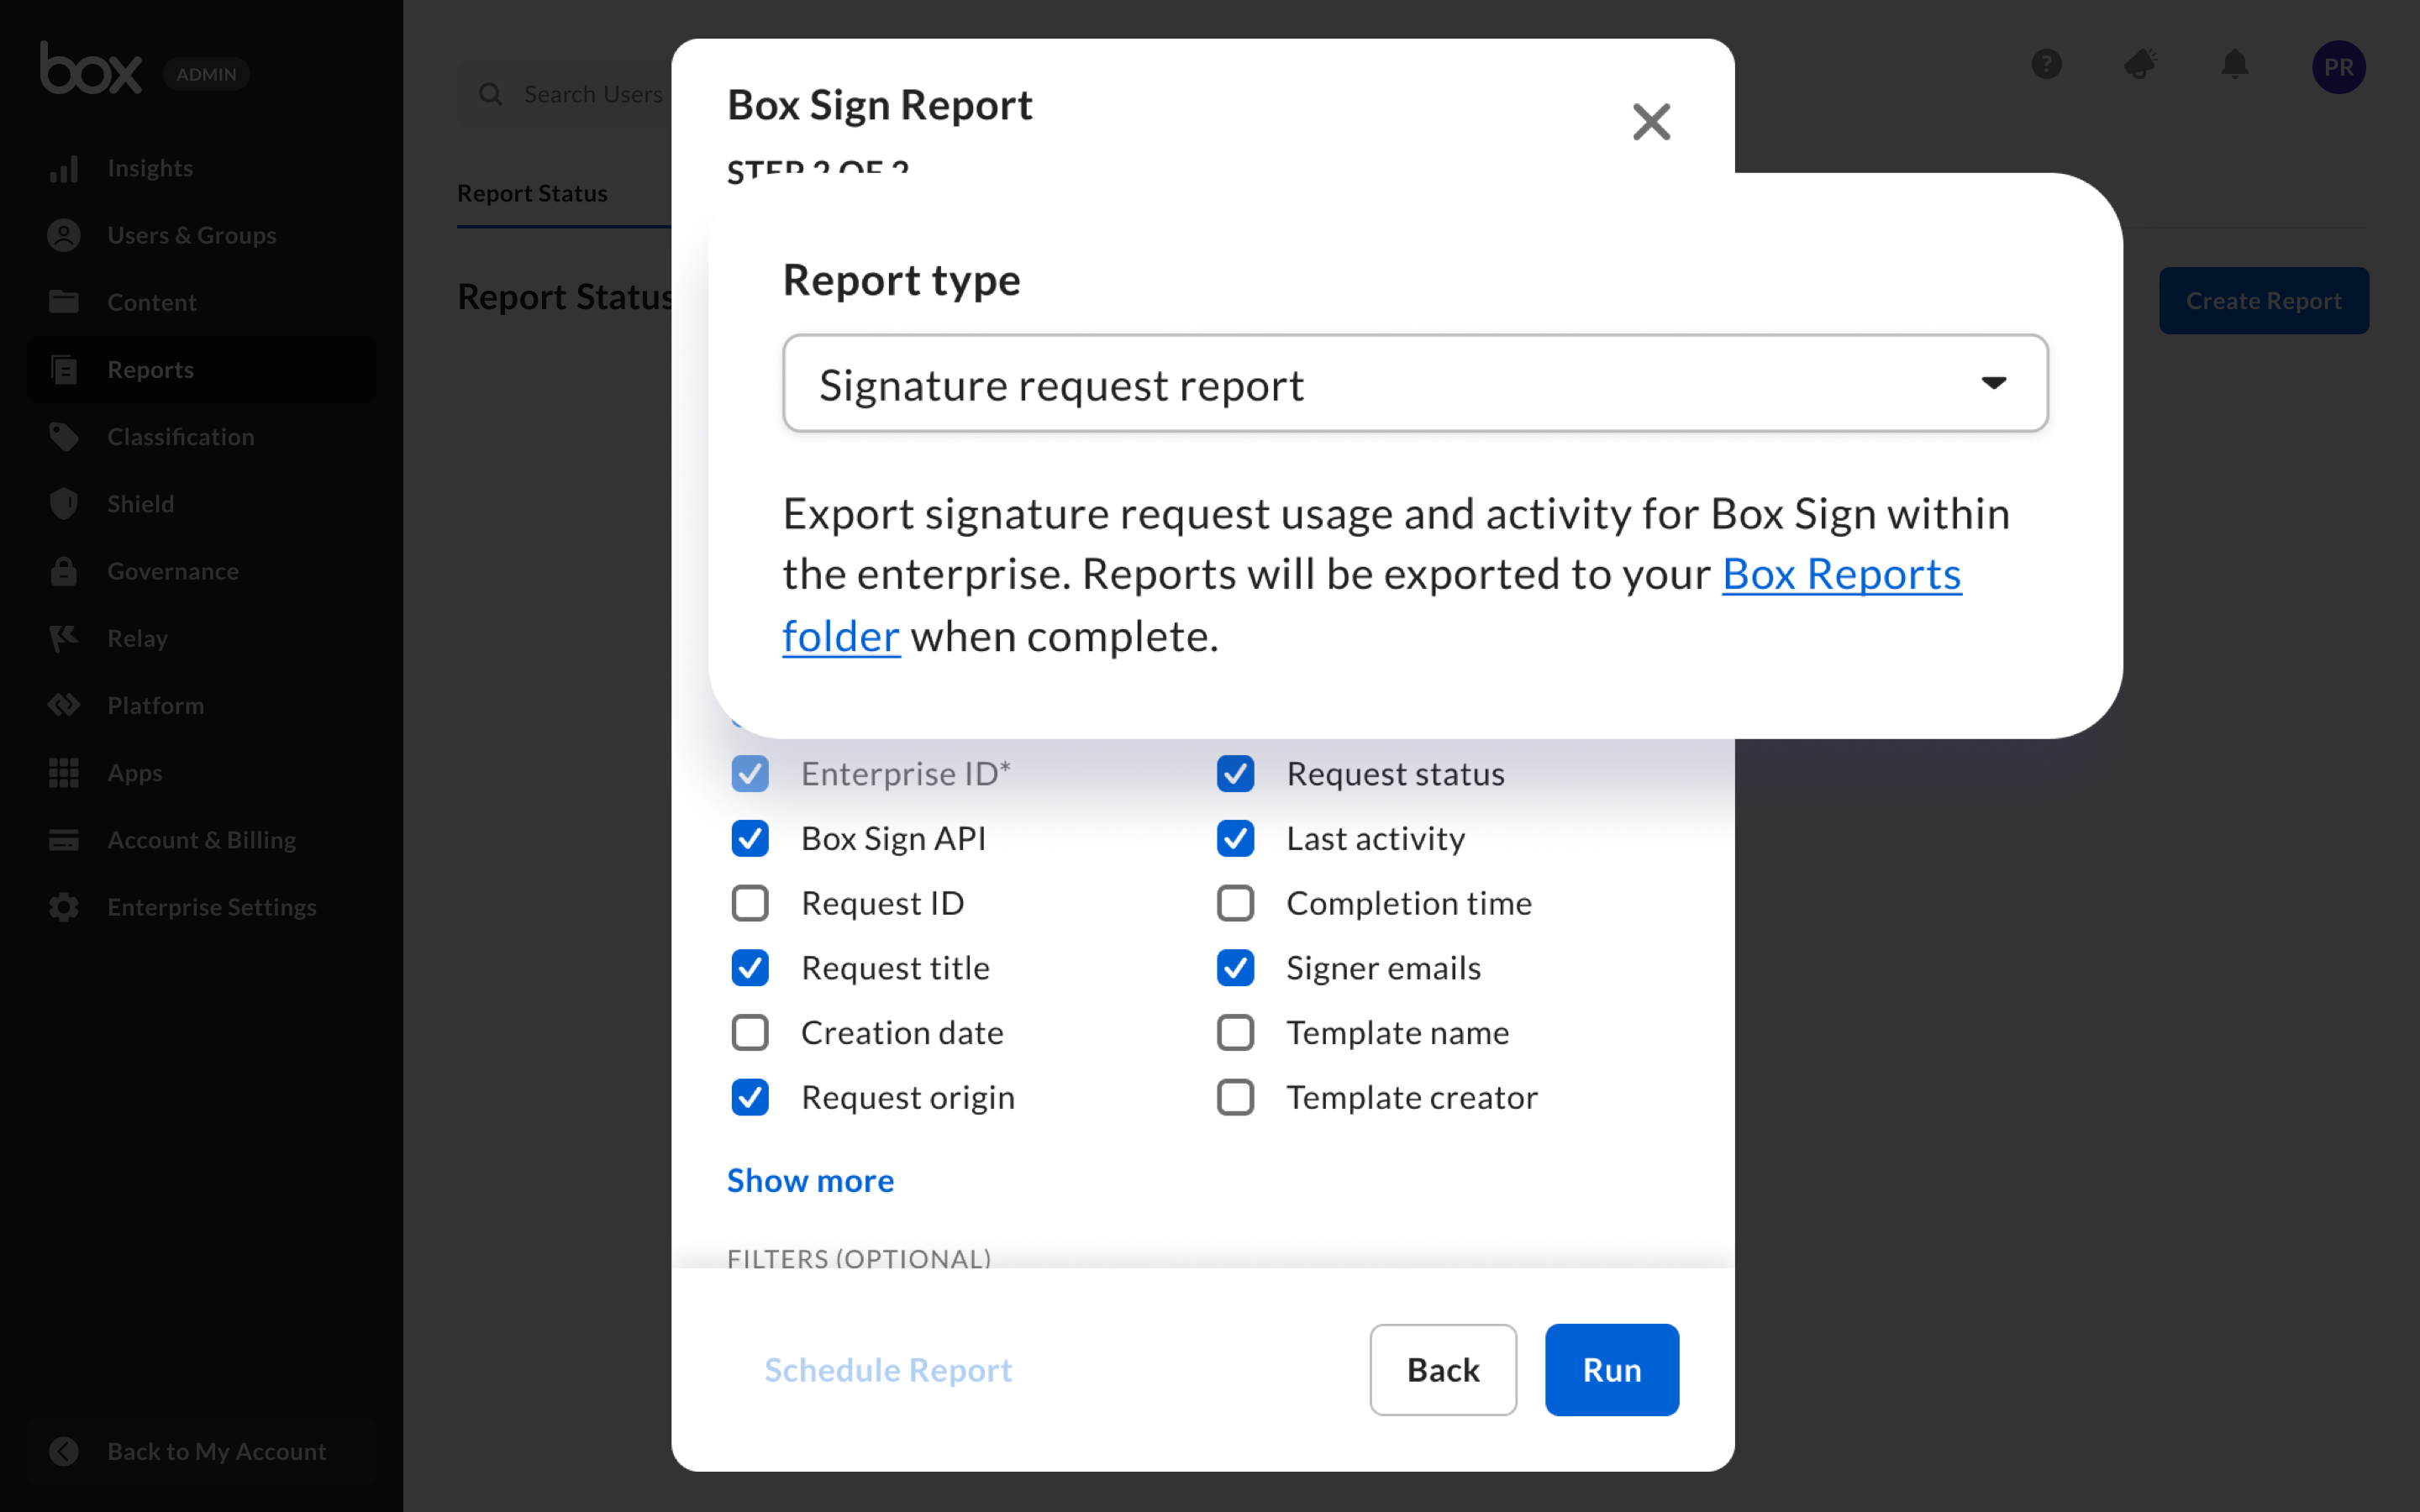Viewport: 2420px width, 1512px height.
Task: Tick the Request ID checkbox
Action: pyautogui.click(x=750, y=903)
